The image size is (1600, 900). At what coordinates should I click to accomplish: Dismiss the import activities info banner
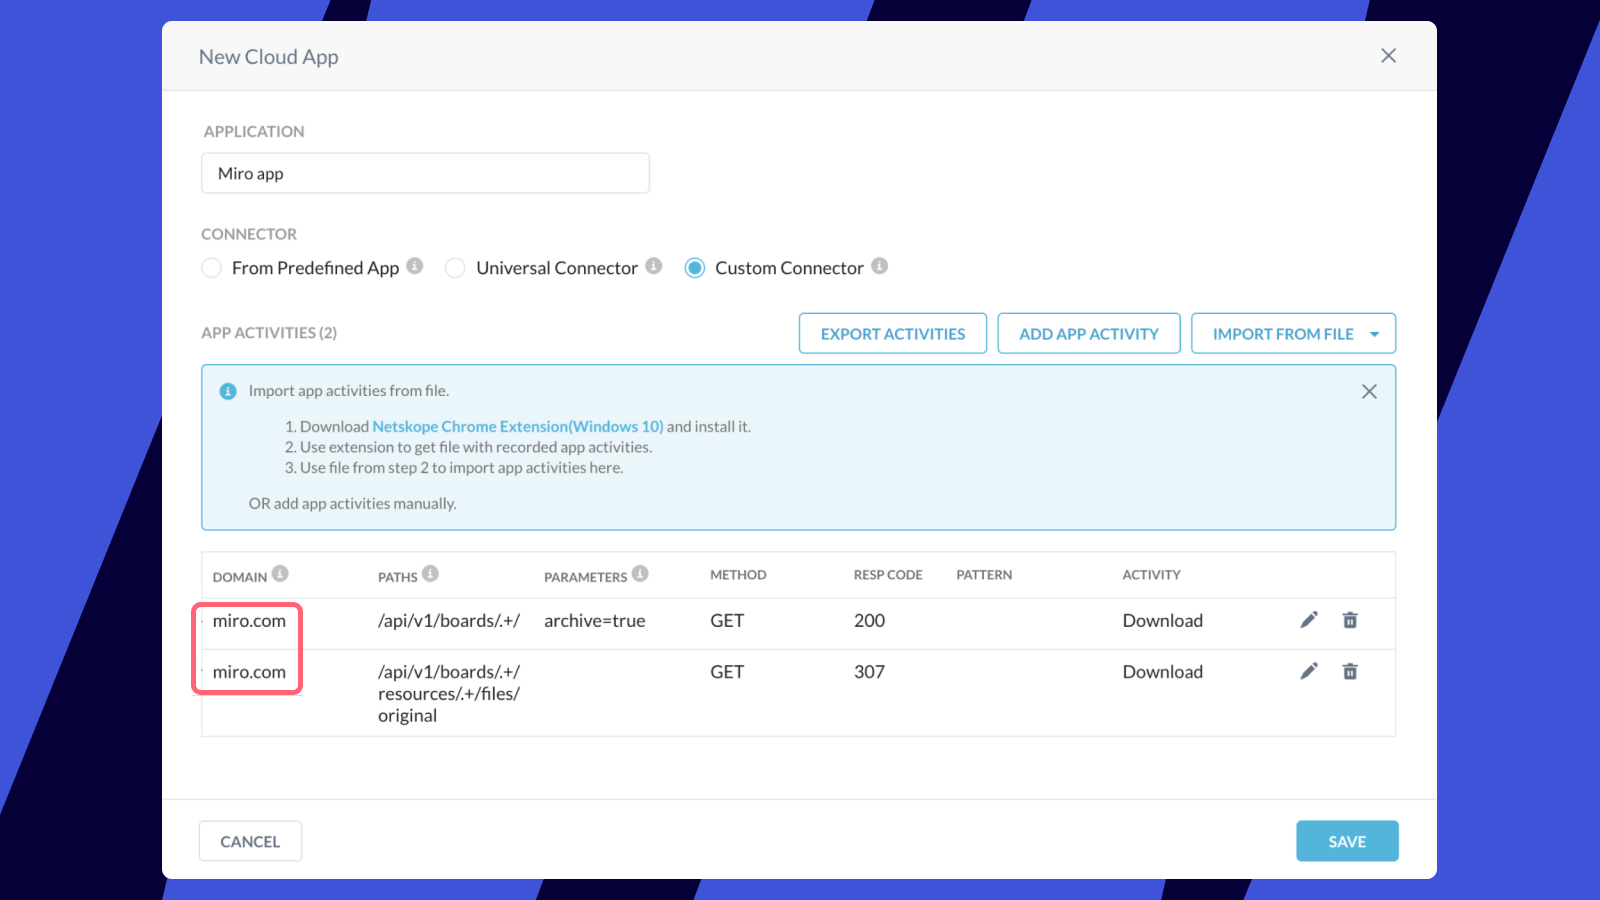pos(1369,391)
